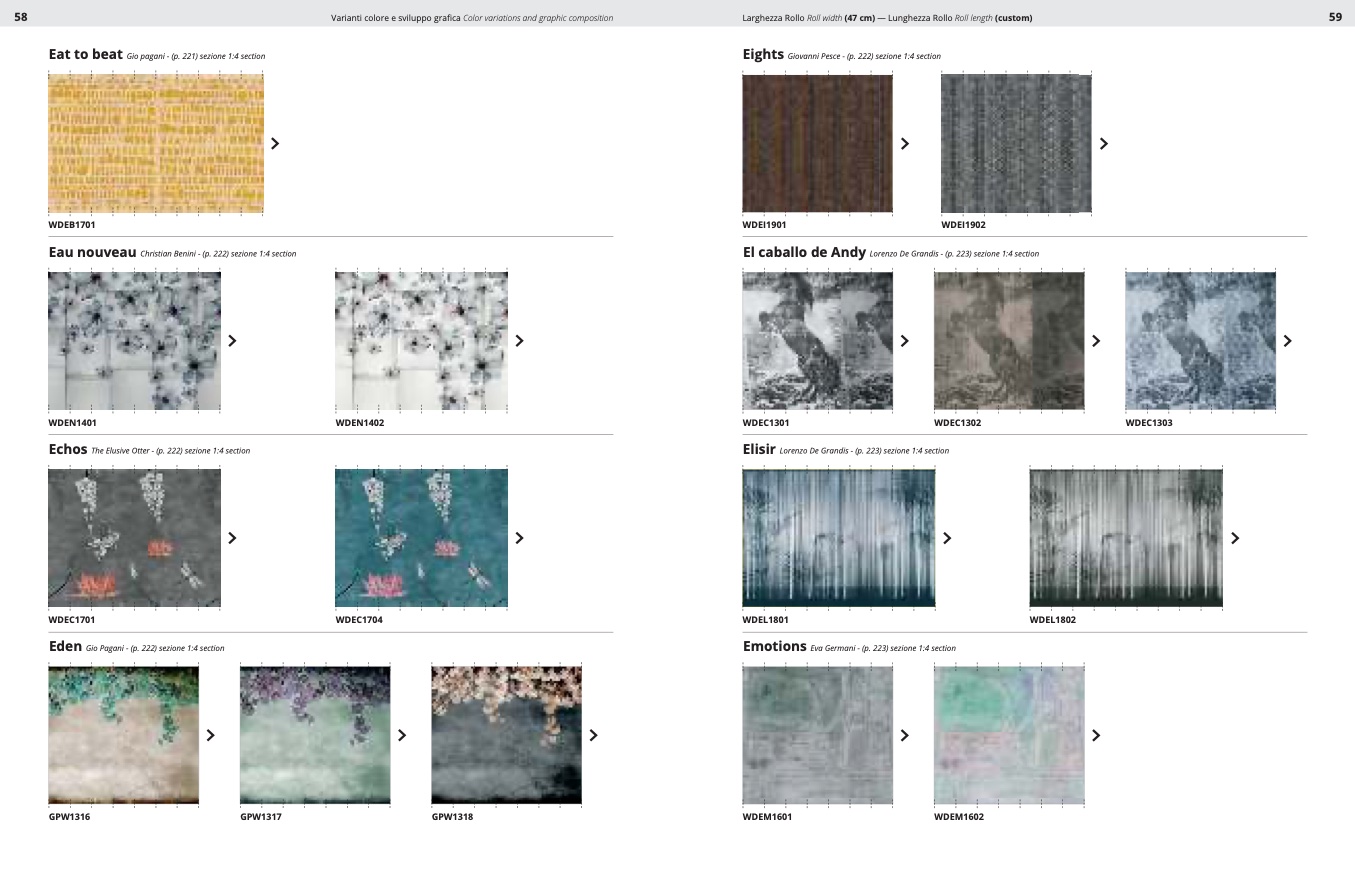1355x878 pixels.
Task: Select the Elisir WDEL1802 grey forest thumbnail
Action: click(x=1126, y=538)
